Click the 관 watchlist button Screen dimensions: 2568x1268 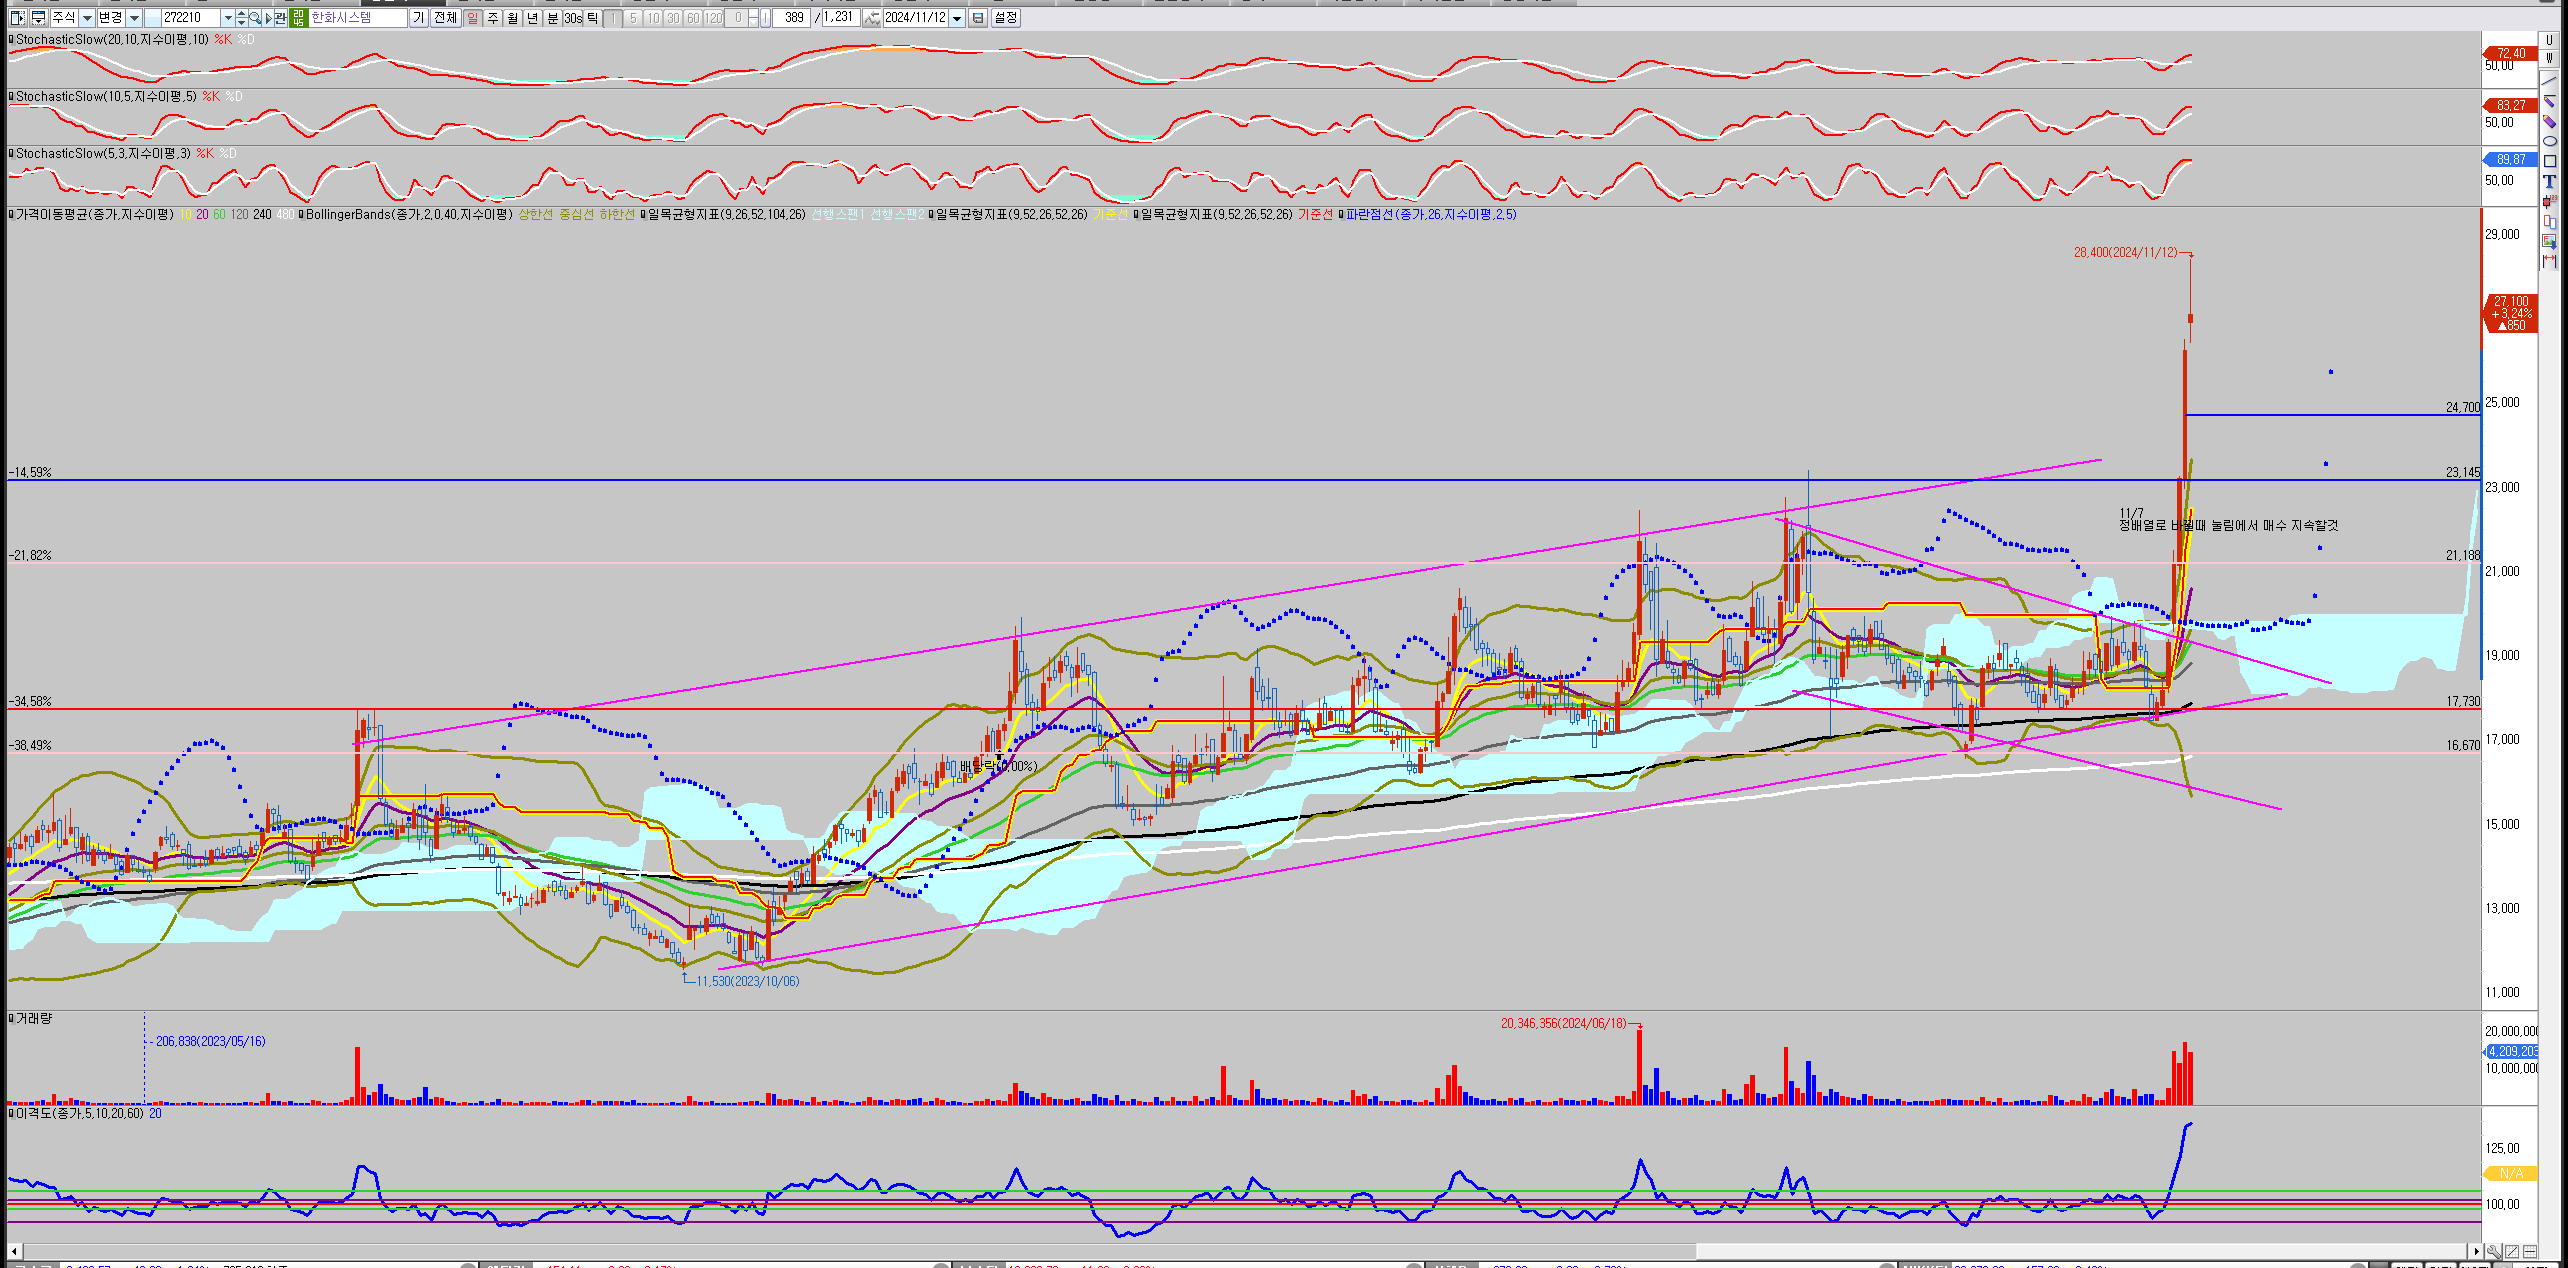(x=279, y=18)
